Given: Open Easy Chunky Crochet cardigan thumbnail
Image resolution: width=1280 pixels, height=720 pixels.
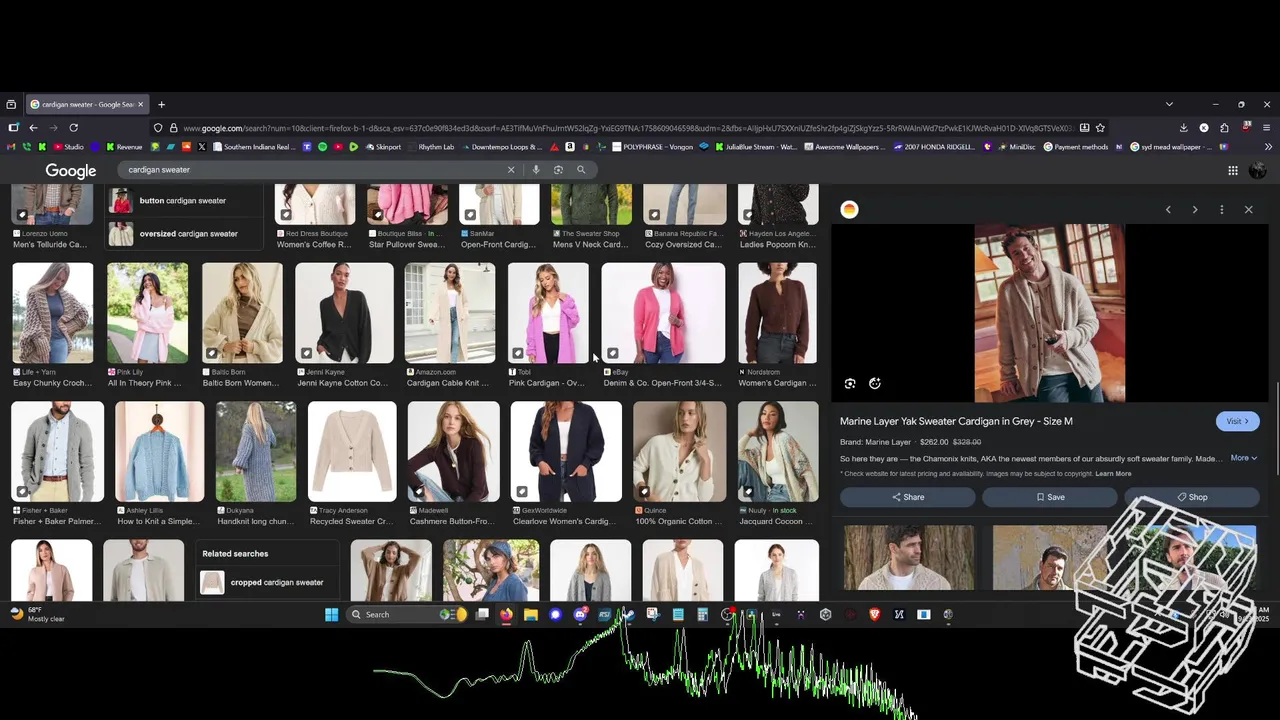Looking at the screenshot, I should coord(53,313).
